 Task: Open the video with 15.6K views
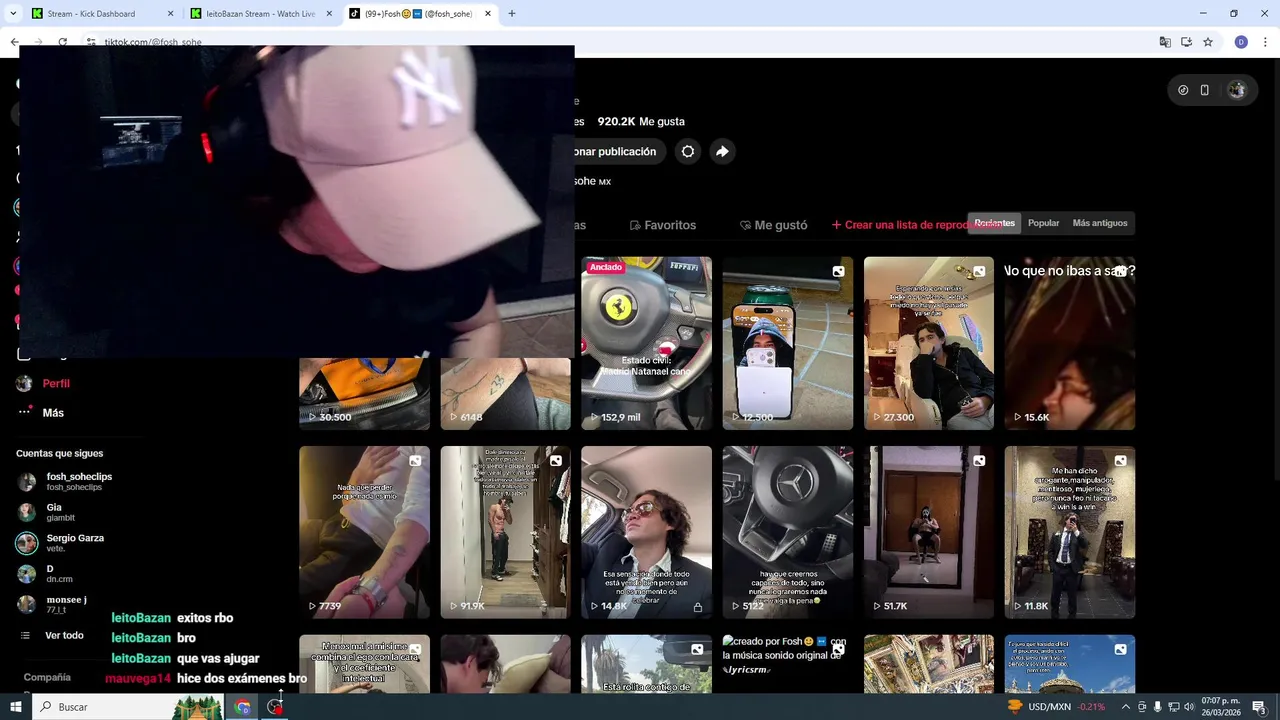pyautogui.click(x=1070, y=343)
